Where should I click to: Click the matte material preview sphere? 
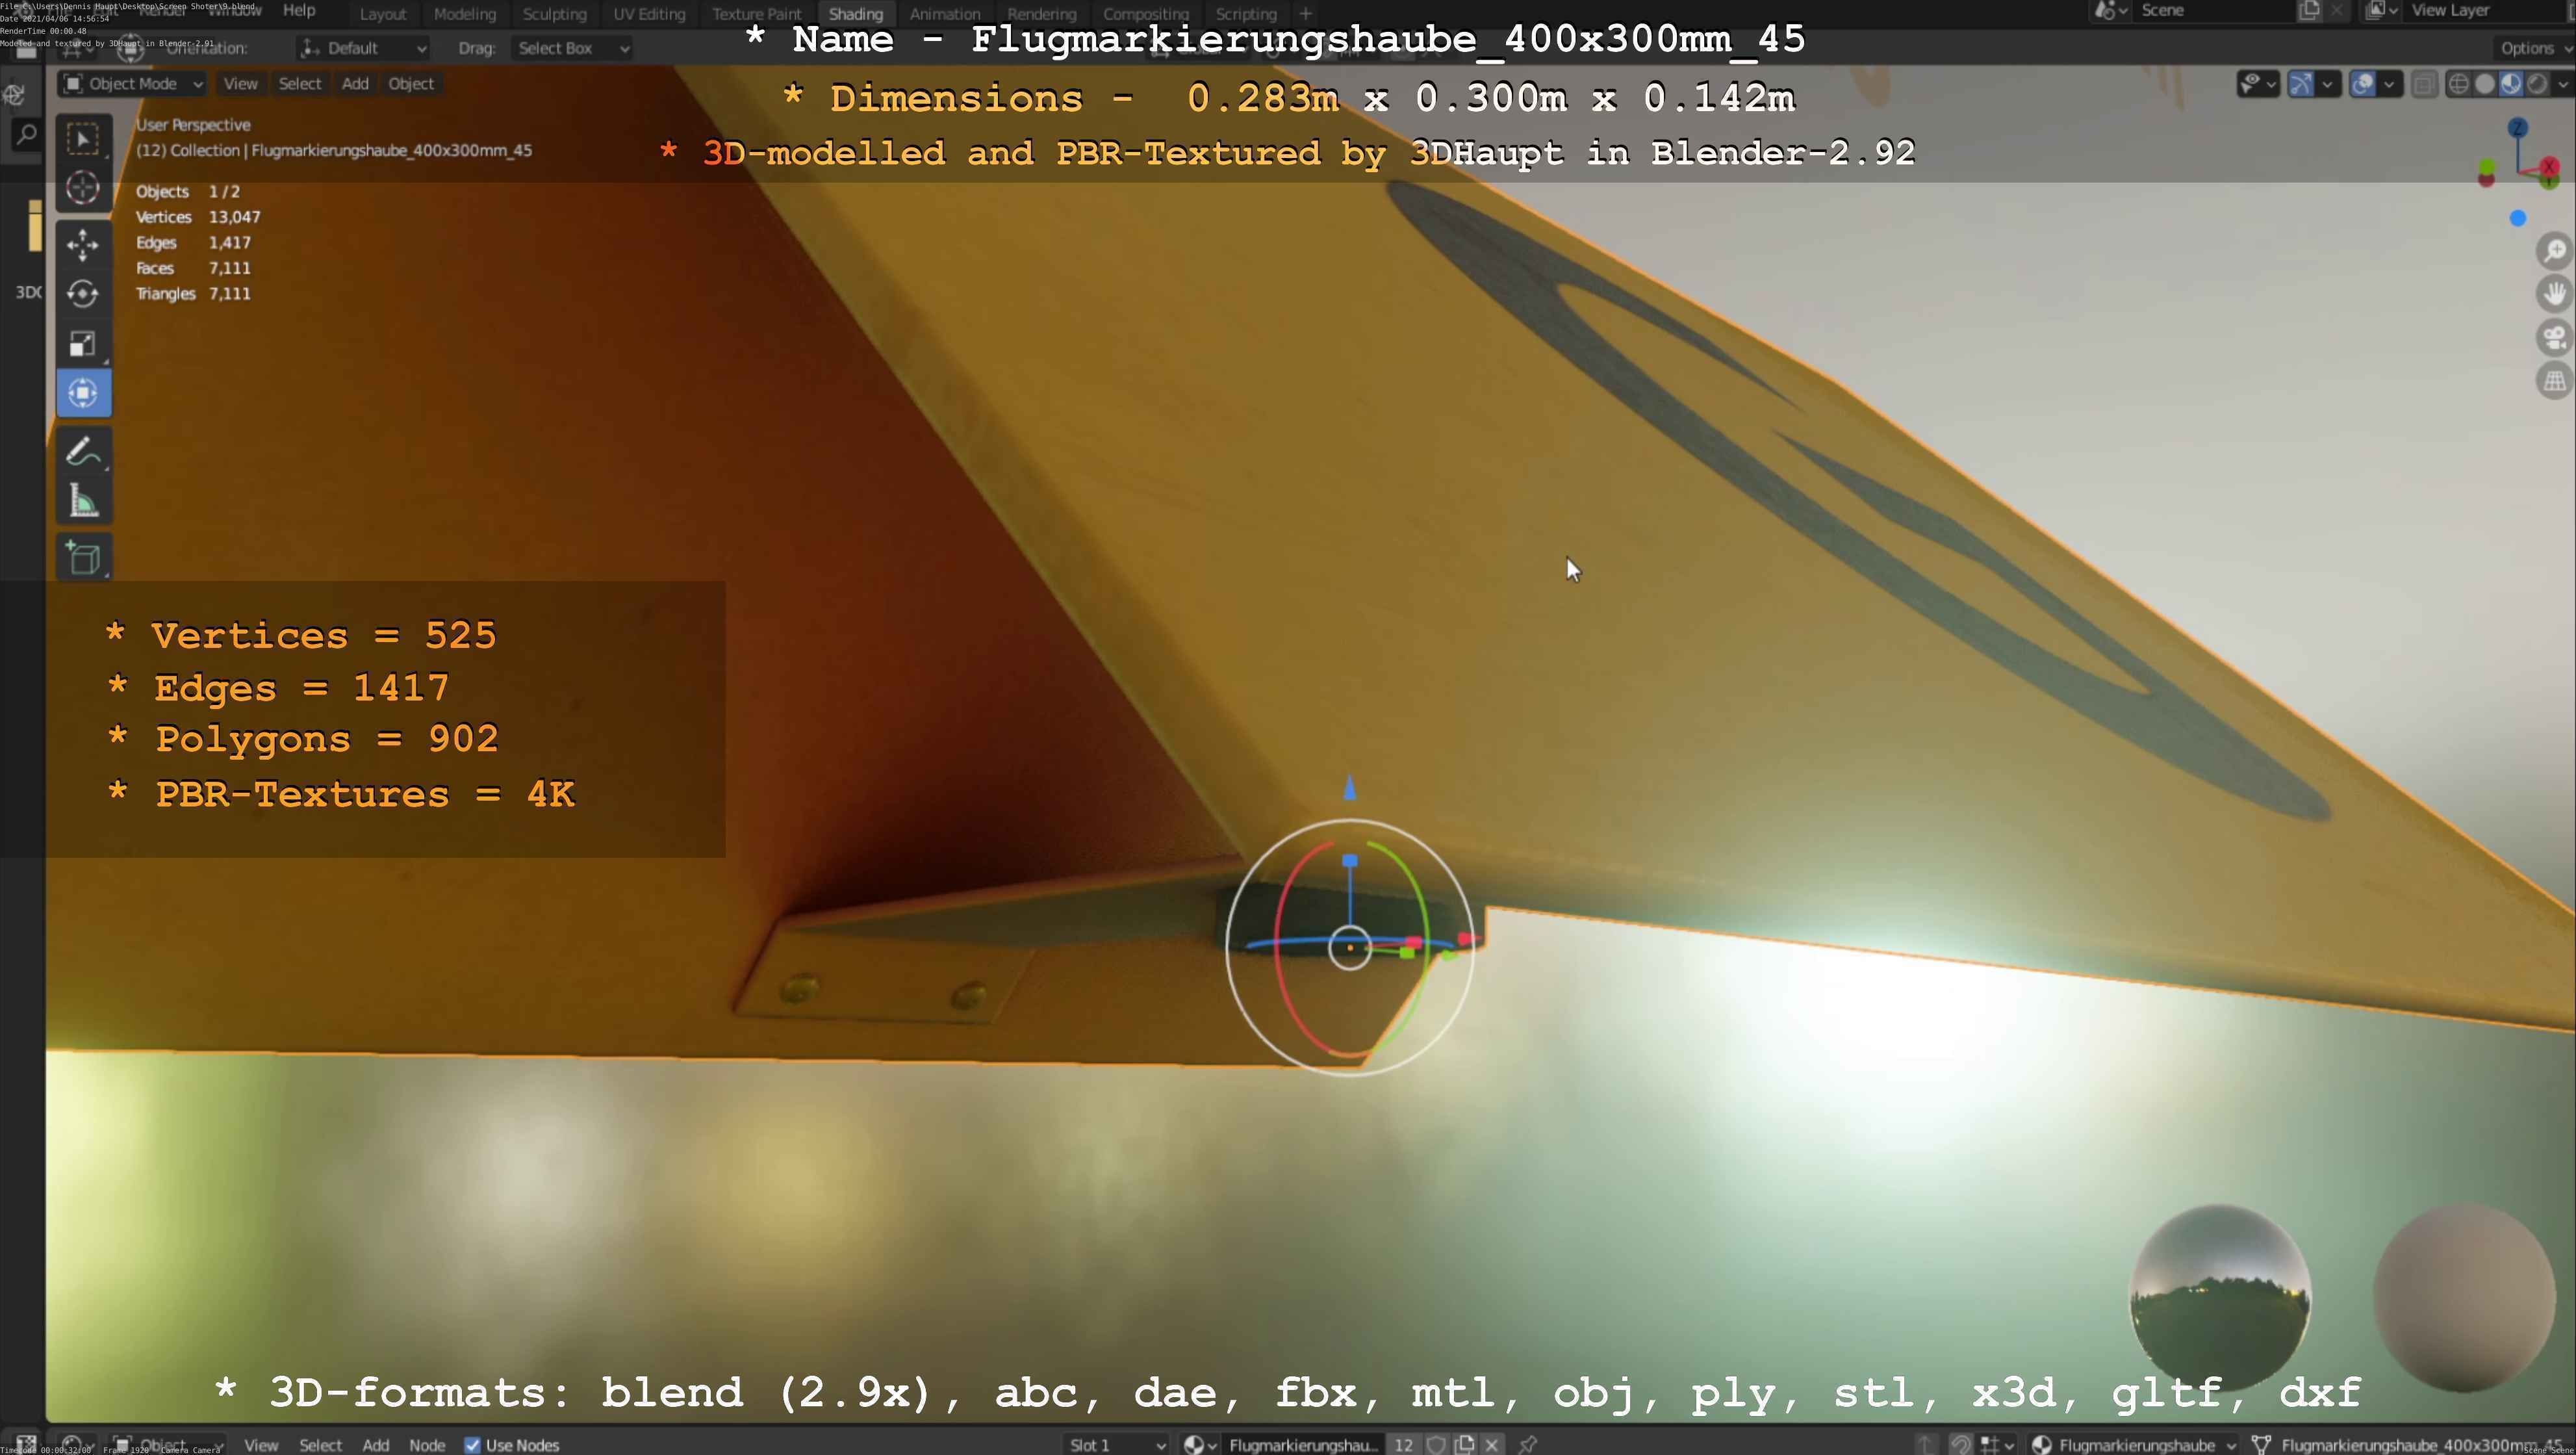(x=2464, y=1298)
